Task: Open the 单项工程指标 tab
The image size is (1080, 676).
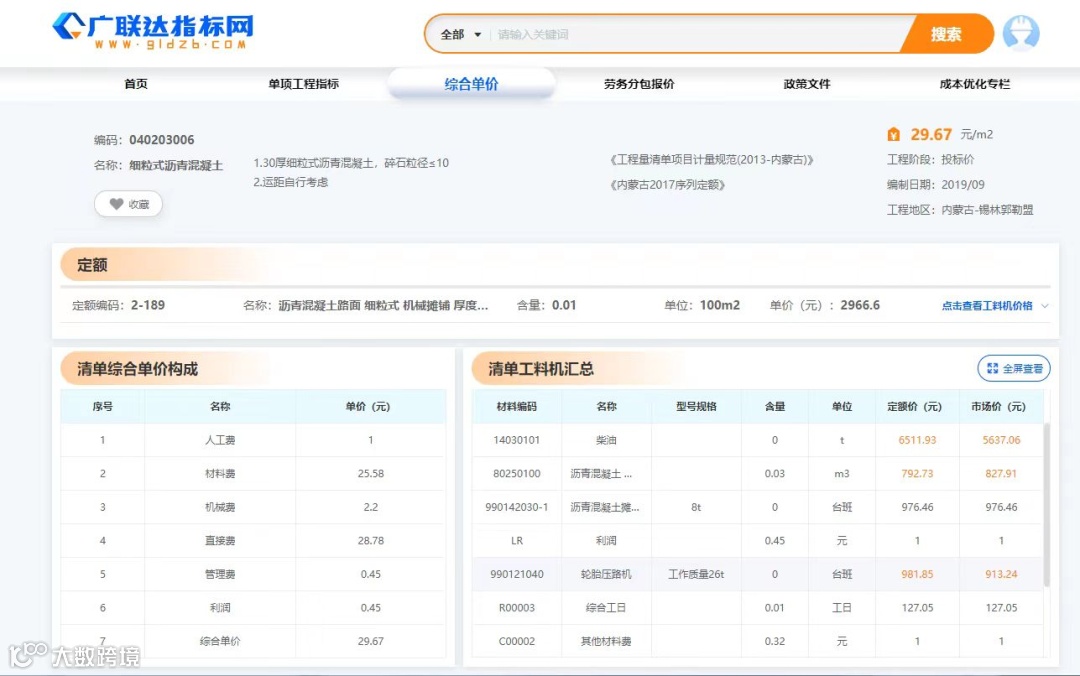Action: click(x=304, y=84)
